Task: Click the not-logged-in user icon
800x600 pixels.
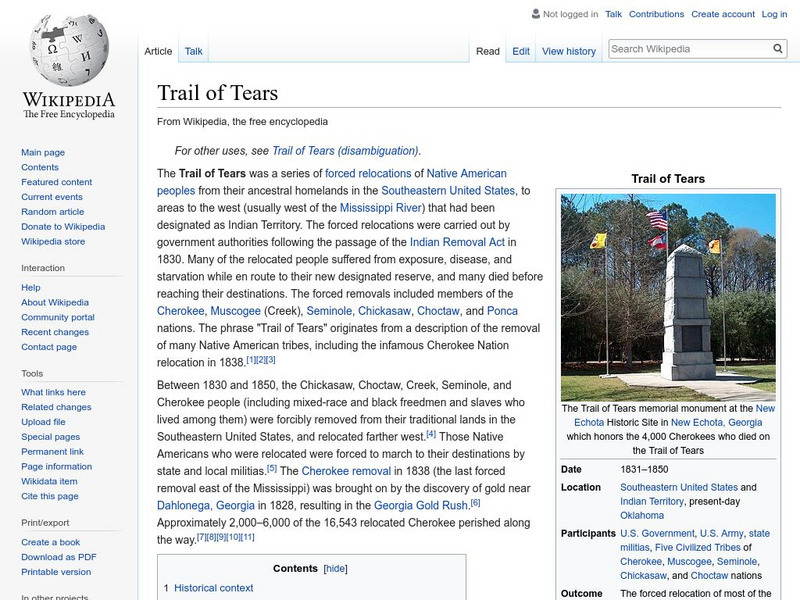Action: (x=535, y=14)
